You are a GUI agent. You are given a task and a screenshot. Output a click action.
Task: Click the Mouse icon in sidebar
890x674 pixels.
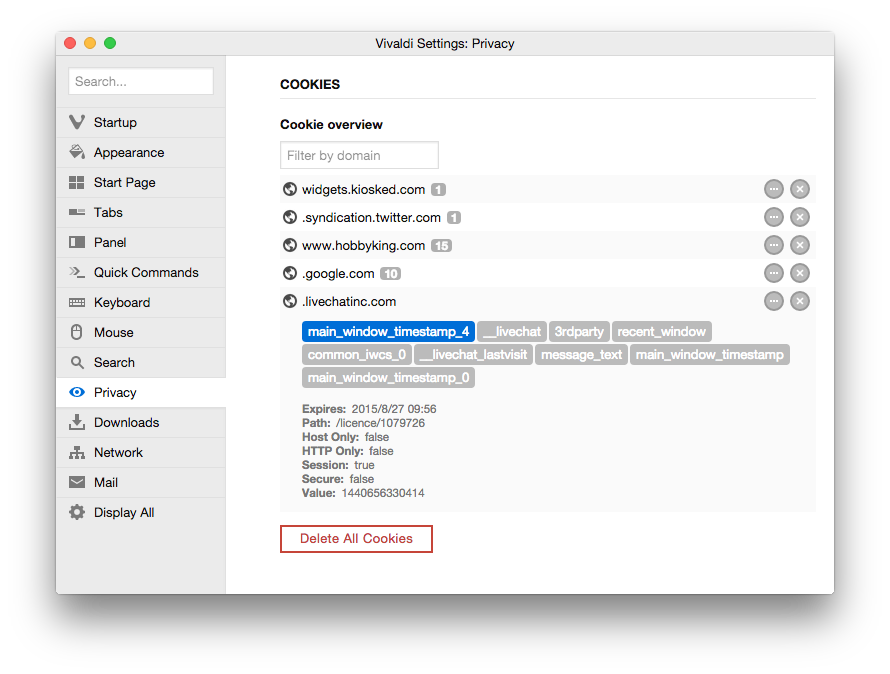(77, 332)
